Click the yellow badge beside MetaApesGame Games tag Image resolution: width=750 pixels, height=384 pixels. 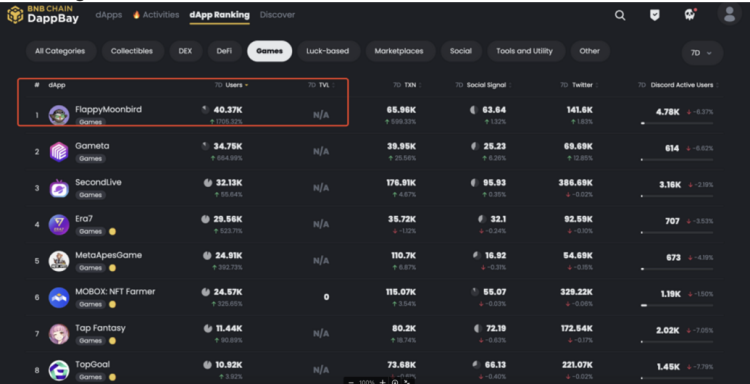click(x=112, y=268)
